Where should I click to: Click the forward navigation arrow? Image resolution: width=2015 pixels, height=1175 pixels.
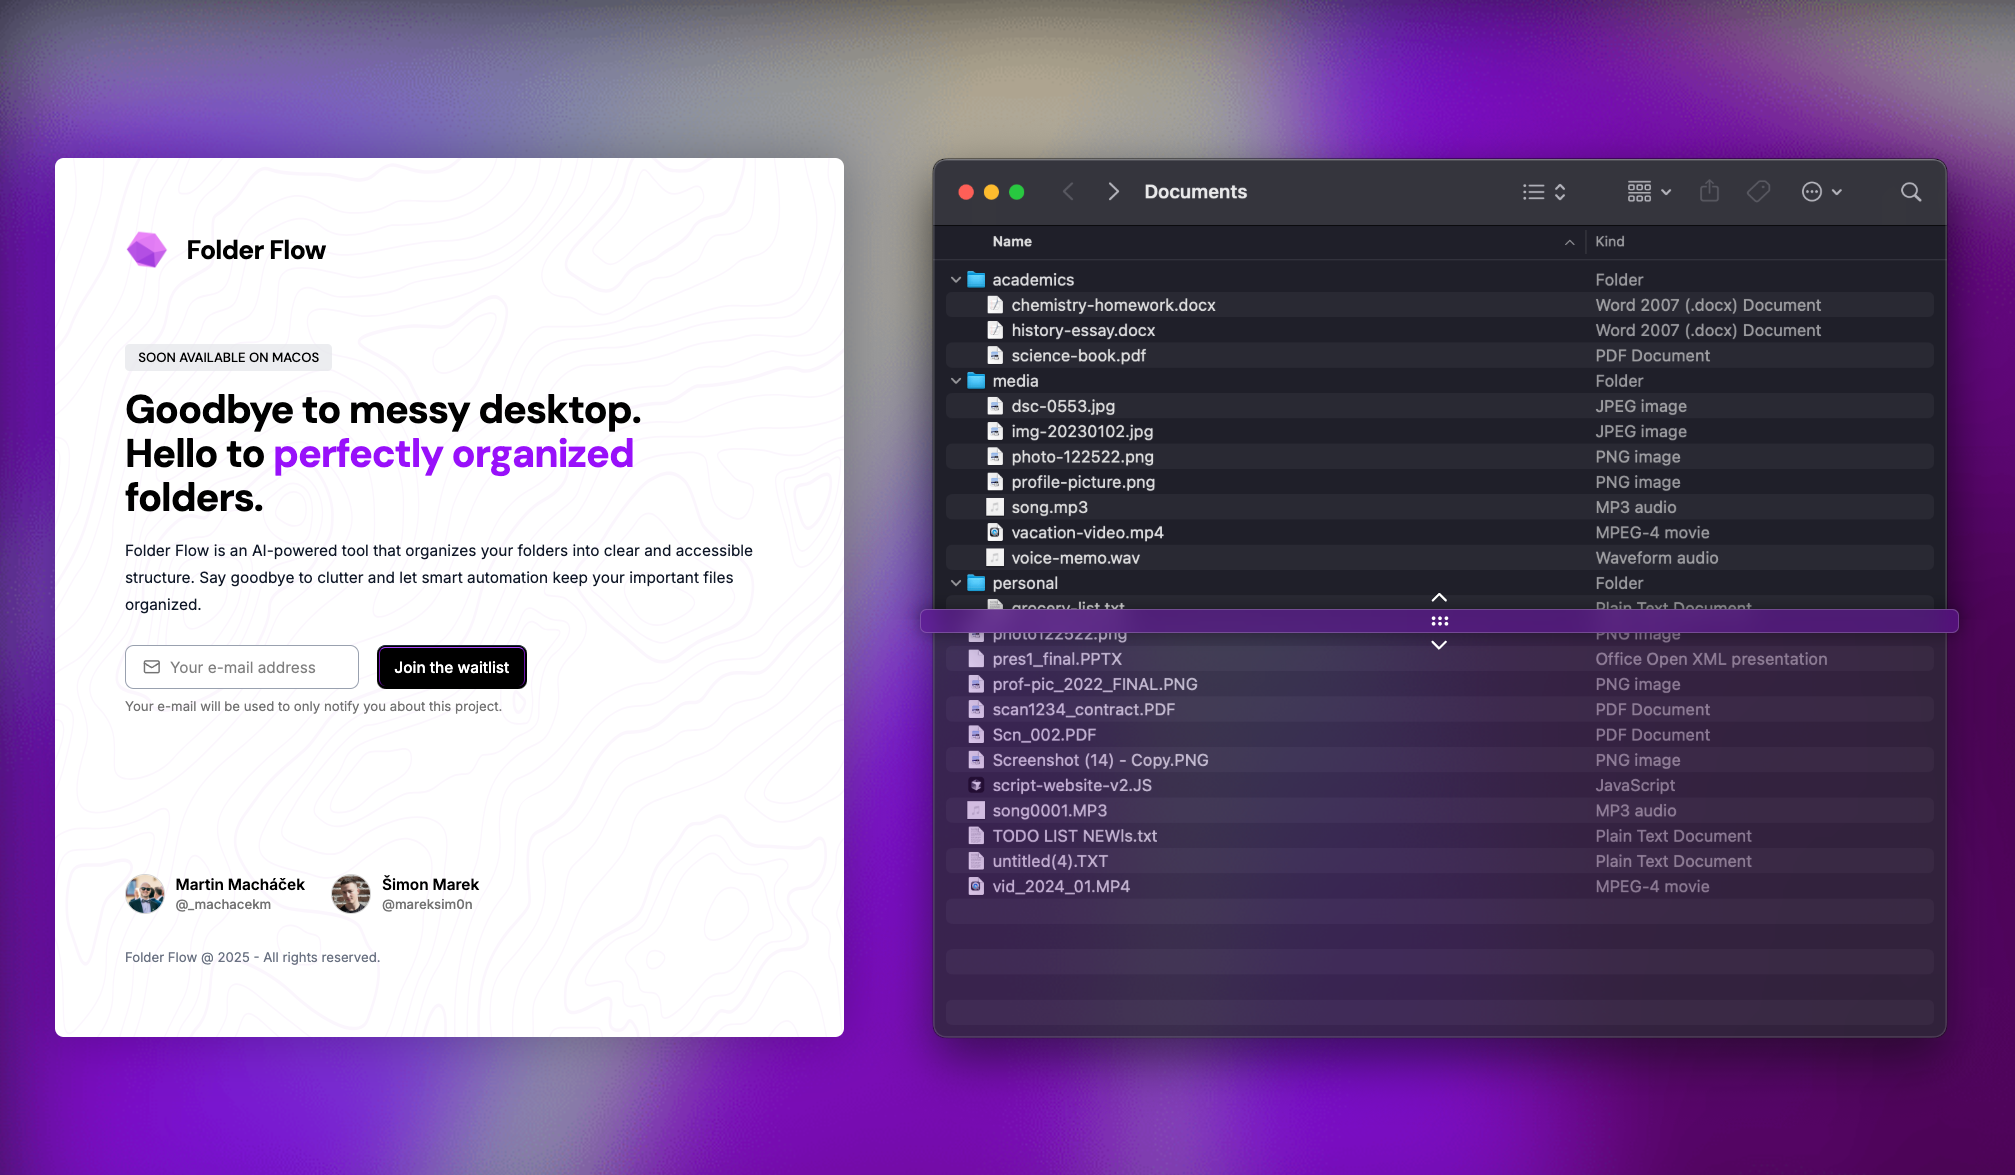(x=1113, y=191)
